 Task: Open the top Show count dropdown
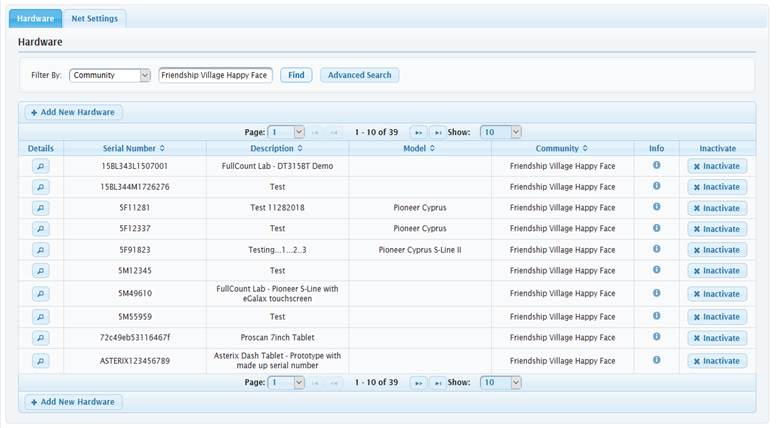pyautogui.click(x=500, y=132)
